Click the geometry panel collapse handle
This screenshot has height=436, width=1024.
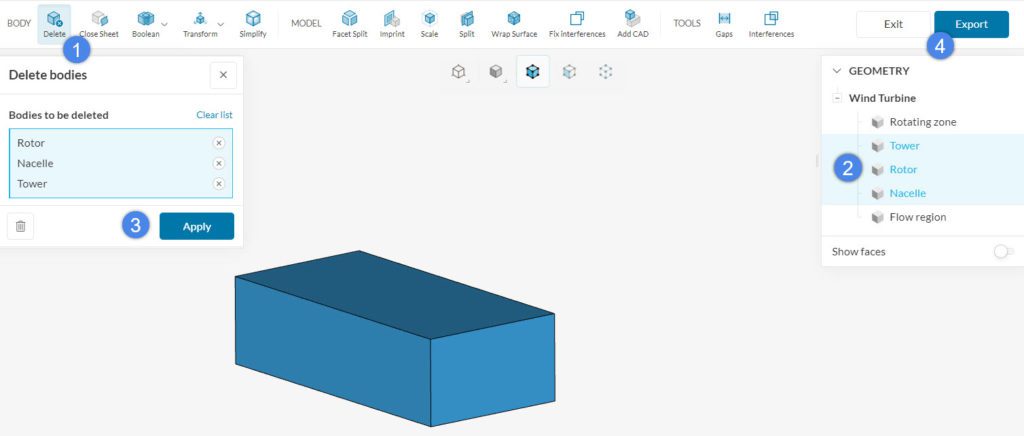coord(816,161)
